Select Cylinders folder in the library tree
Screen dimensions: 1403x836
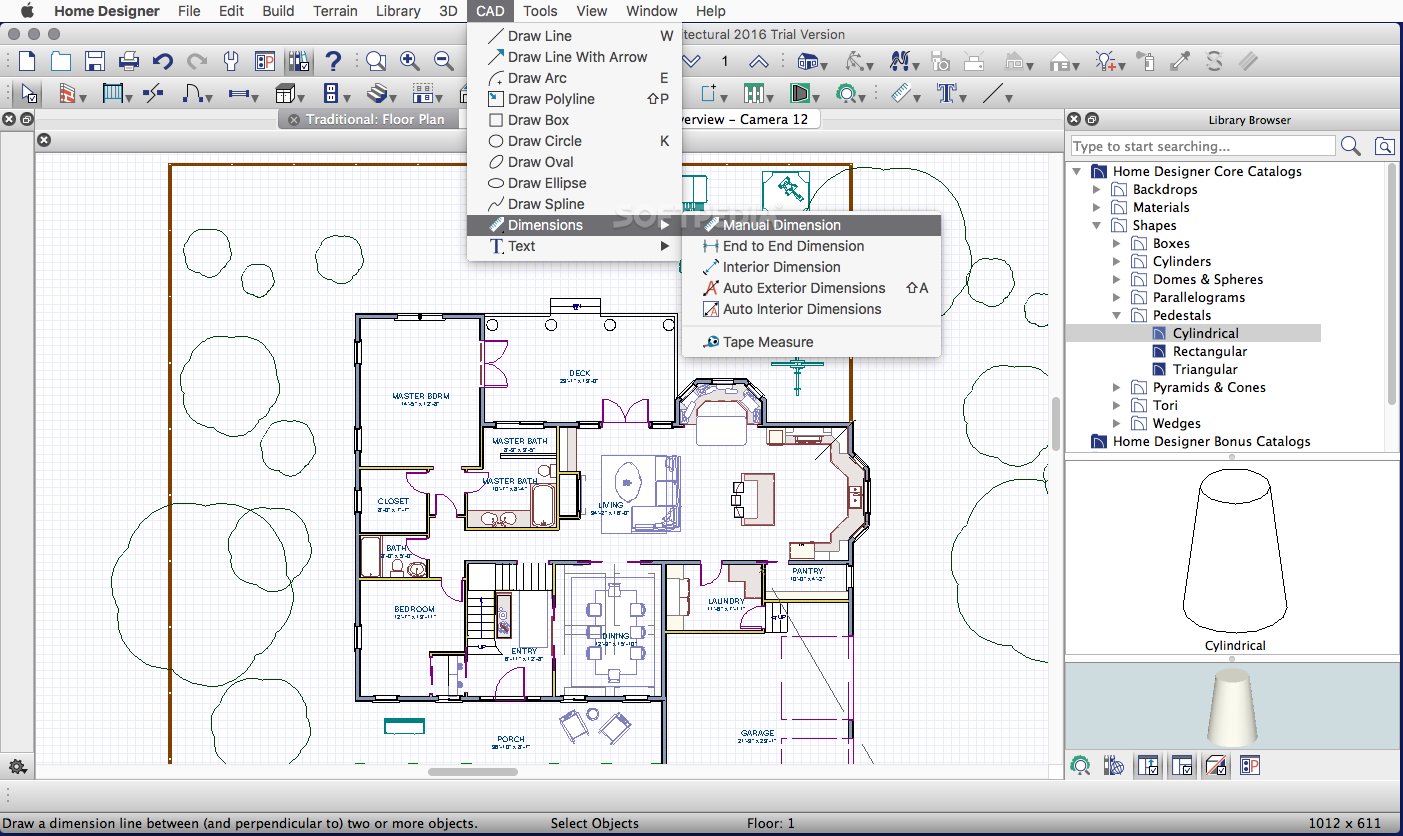(1182, 262)
